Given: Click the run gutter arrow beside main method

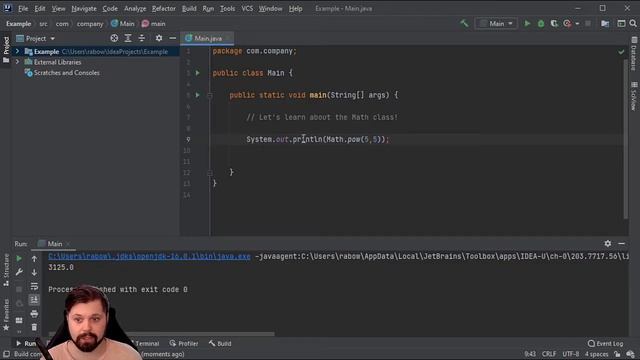Looking at the screenshot, I should (x=198, y=95).
